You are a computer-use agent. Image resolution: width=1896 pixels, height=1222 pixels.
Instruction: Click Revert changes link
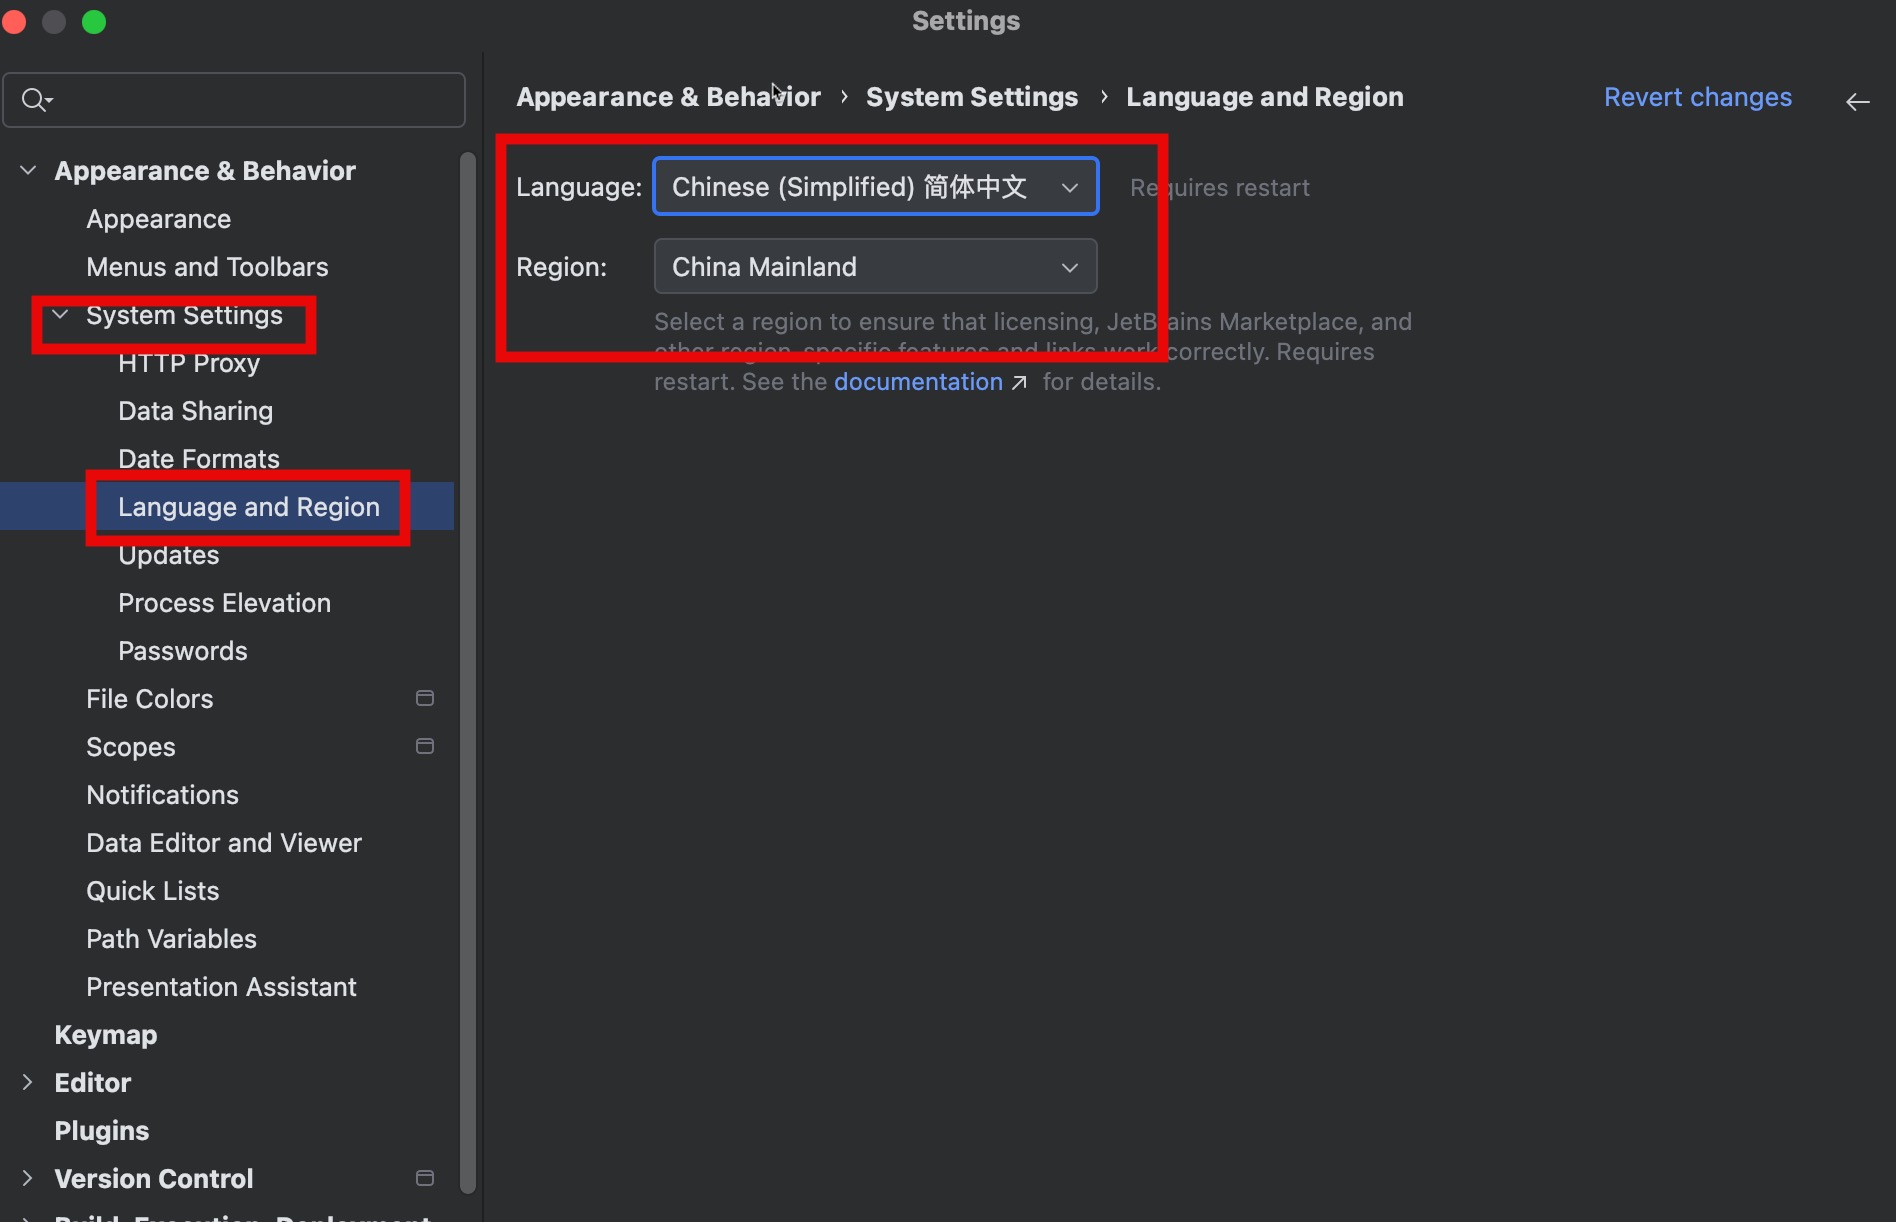click(x=1697, y=97)
